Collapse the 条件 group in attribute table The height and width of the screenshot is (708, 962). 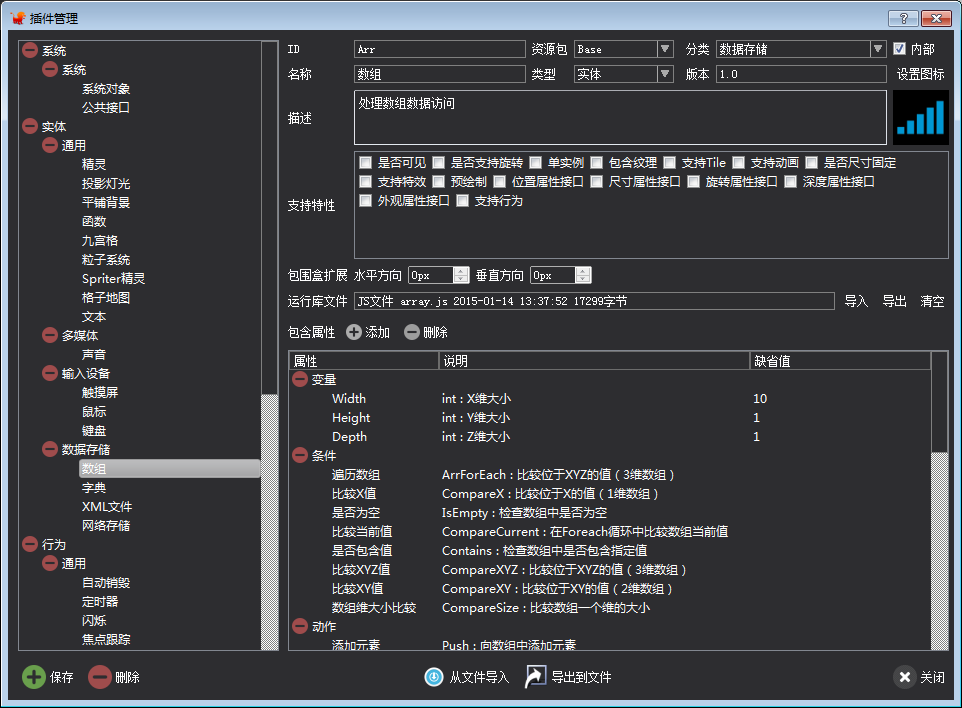tap(300, 456)
